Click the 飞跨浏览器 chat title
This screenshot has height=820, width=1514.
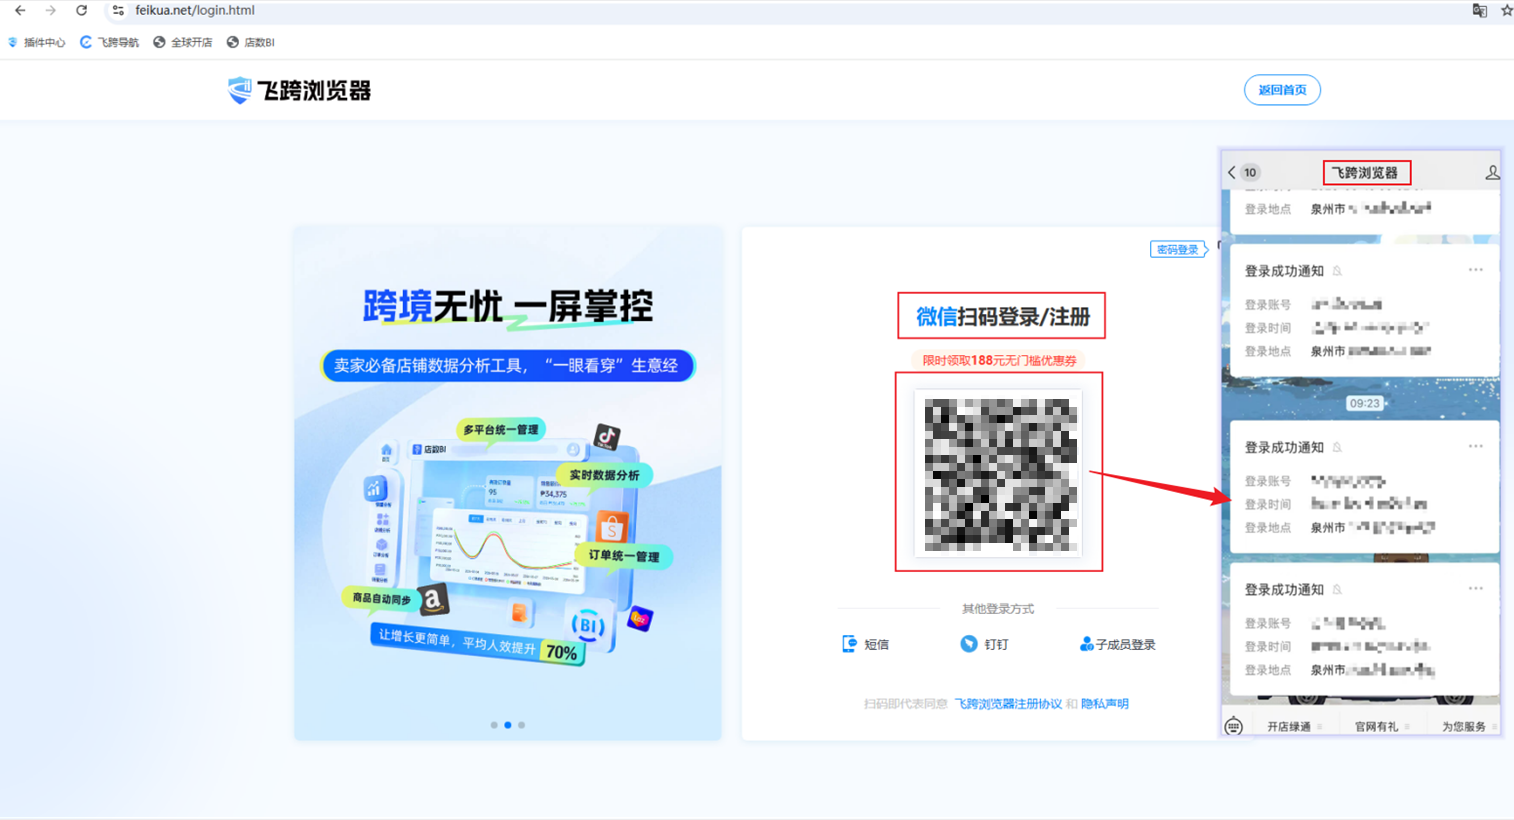pyautogui.click(x=1365, y=173)
